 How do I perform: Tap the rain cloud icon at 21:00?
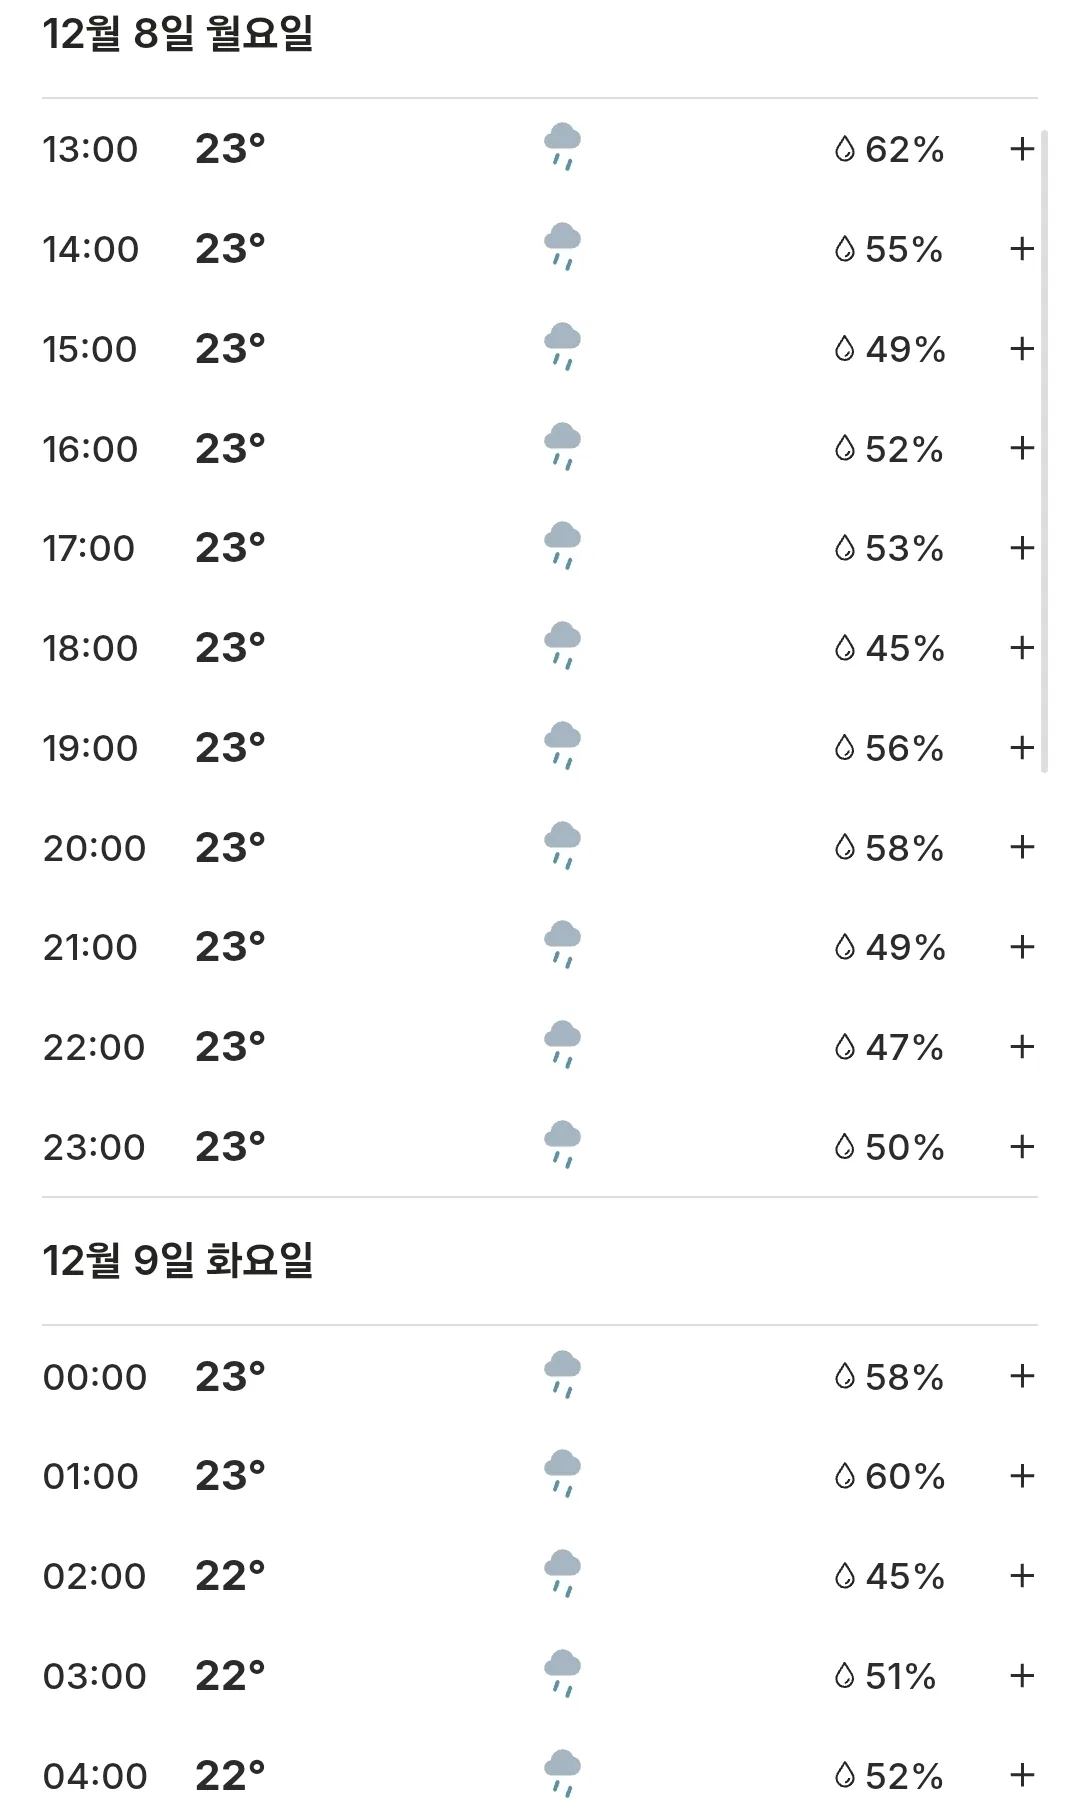coord(562,945)
